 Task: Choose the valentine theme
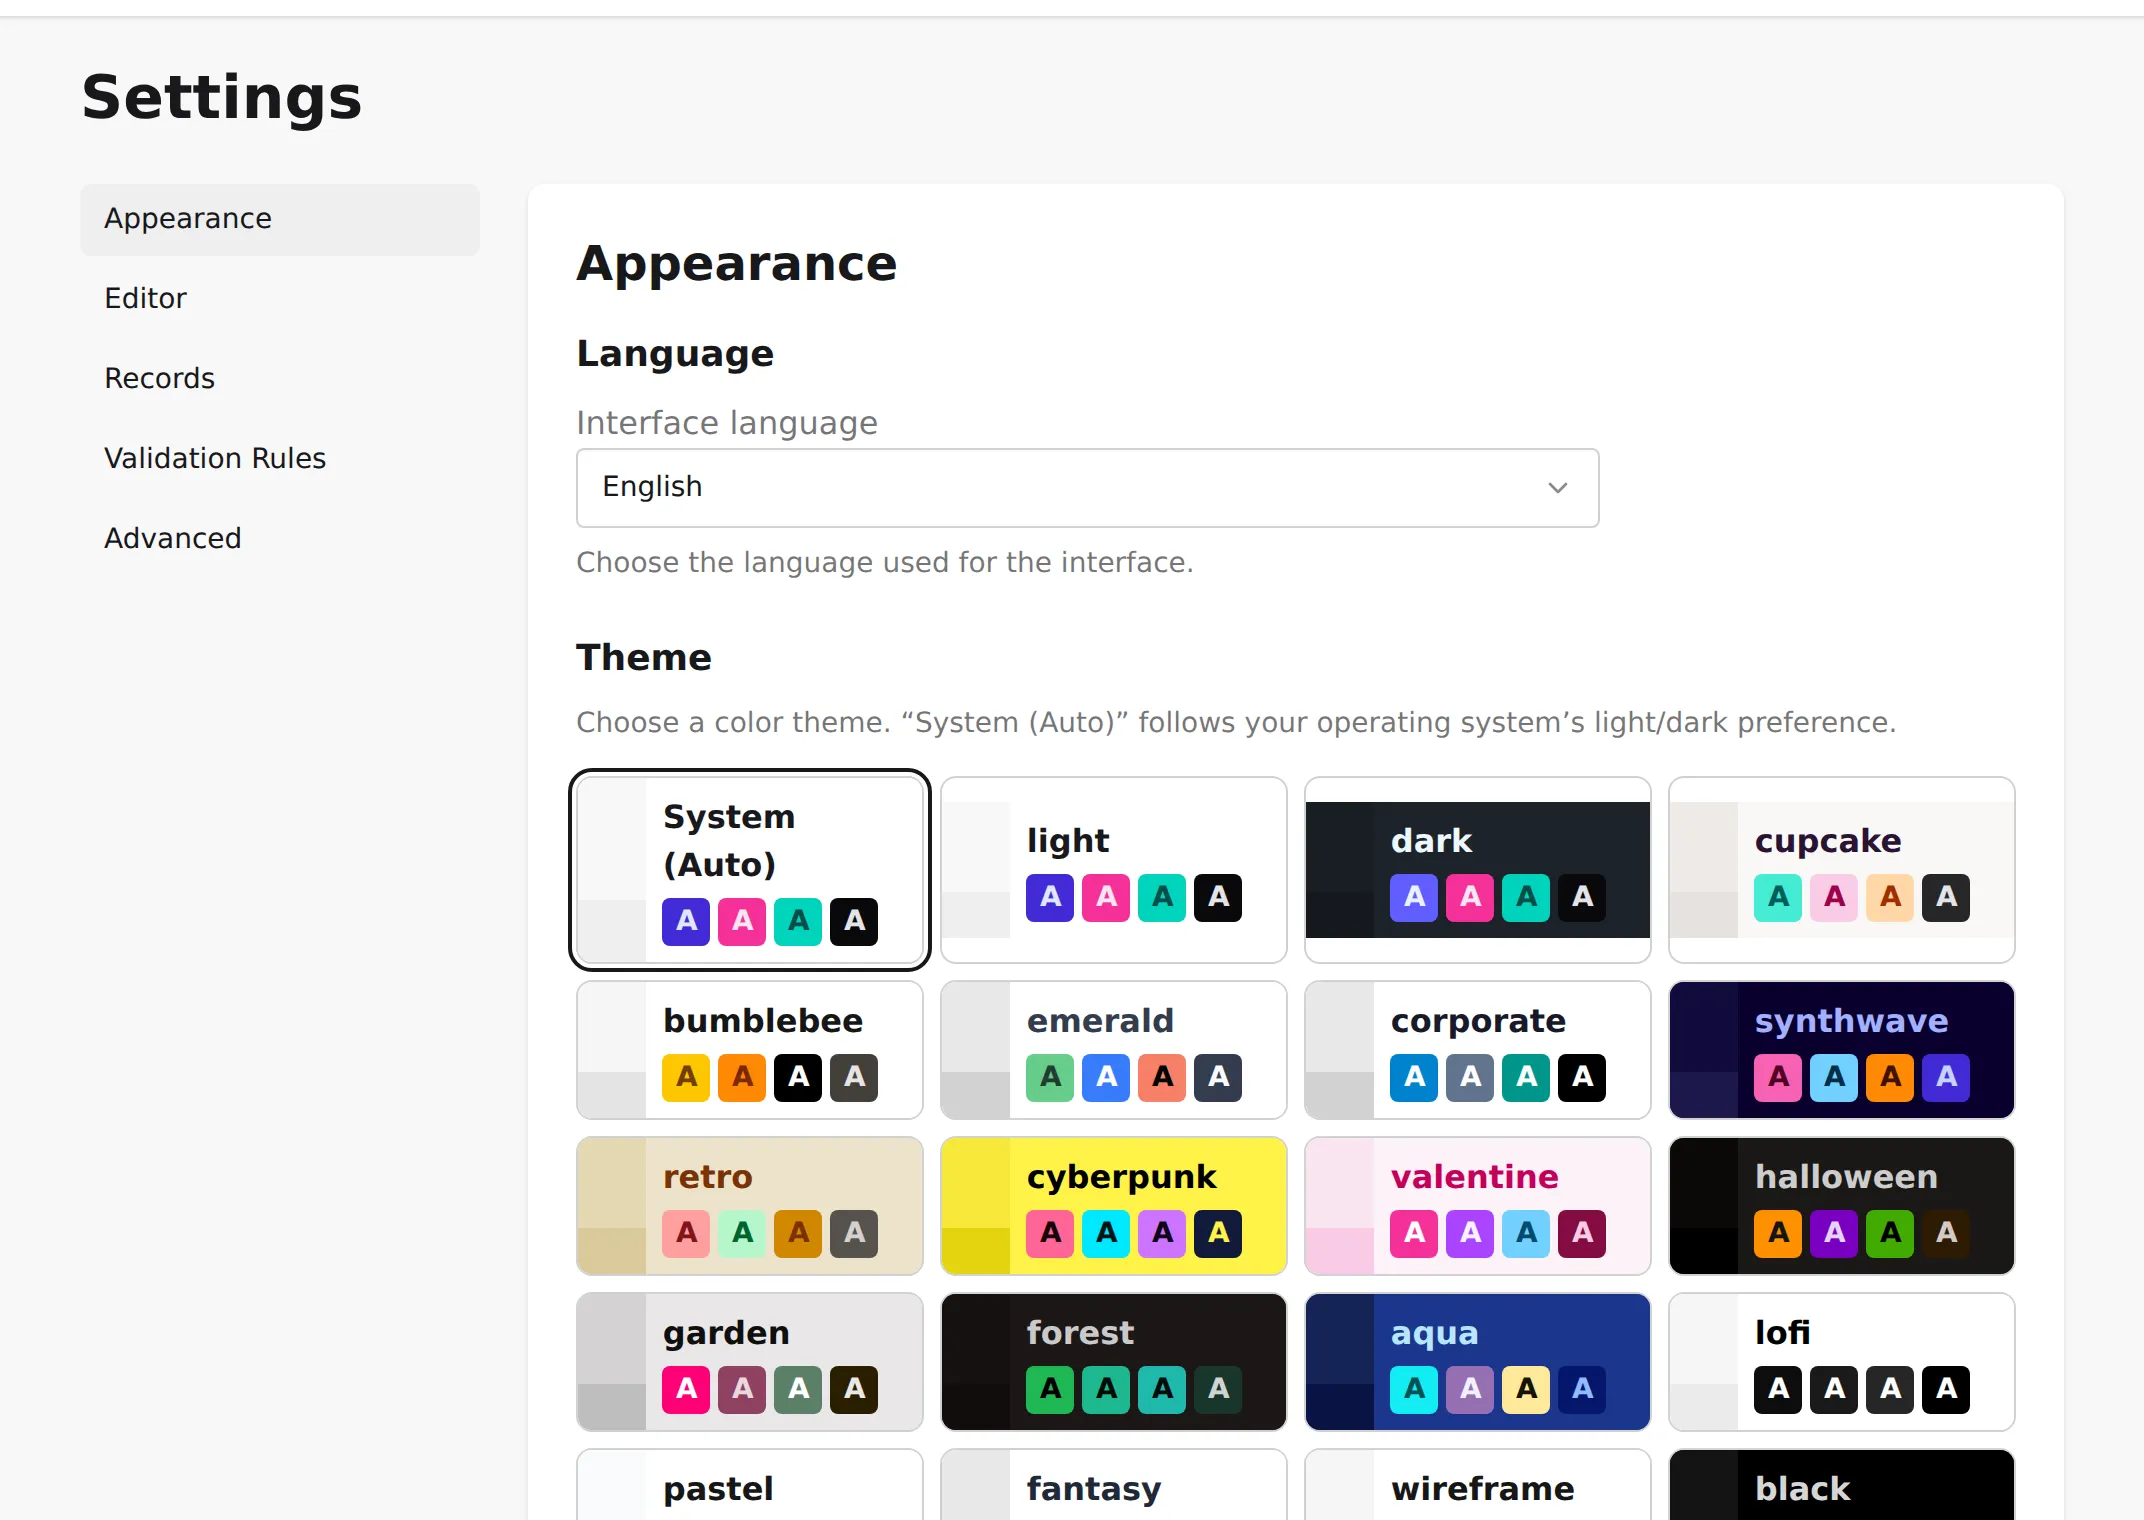click(1478, 1206)
